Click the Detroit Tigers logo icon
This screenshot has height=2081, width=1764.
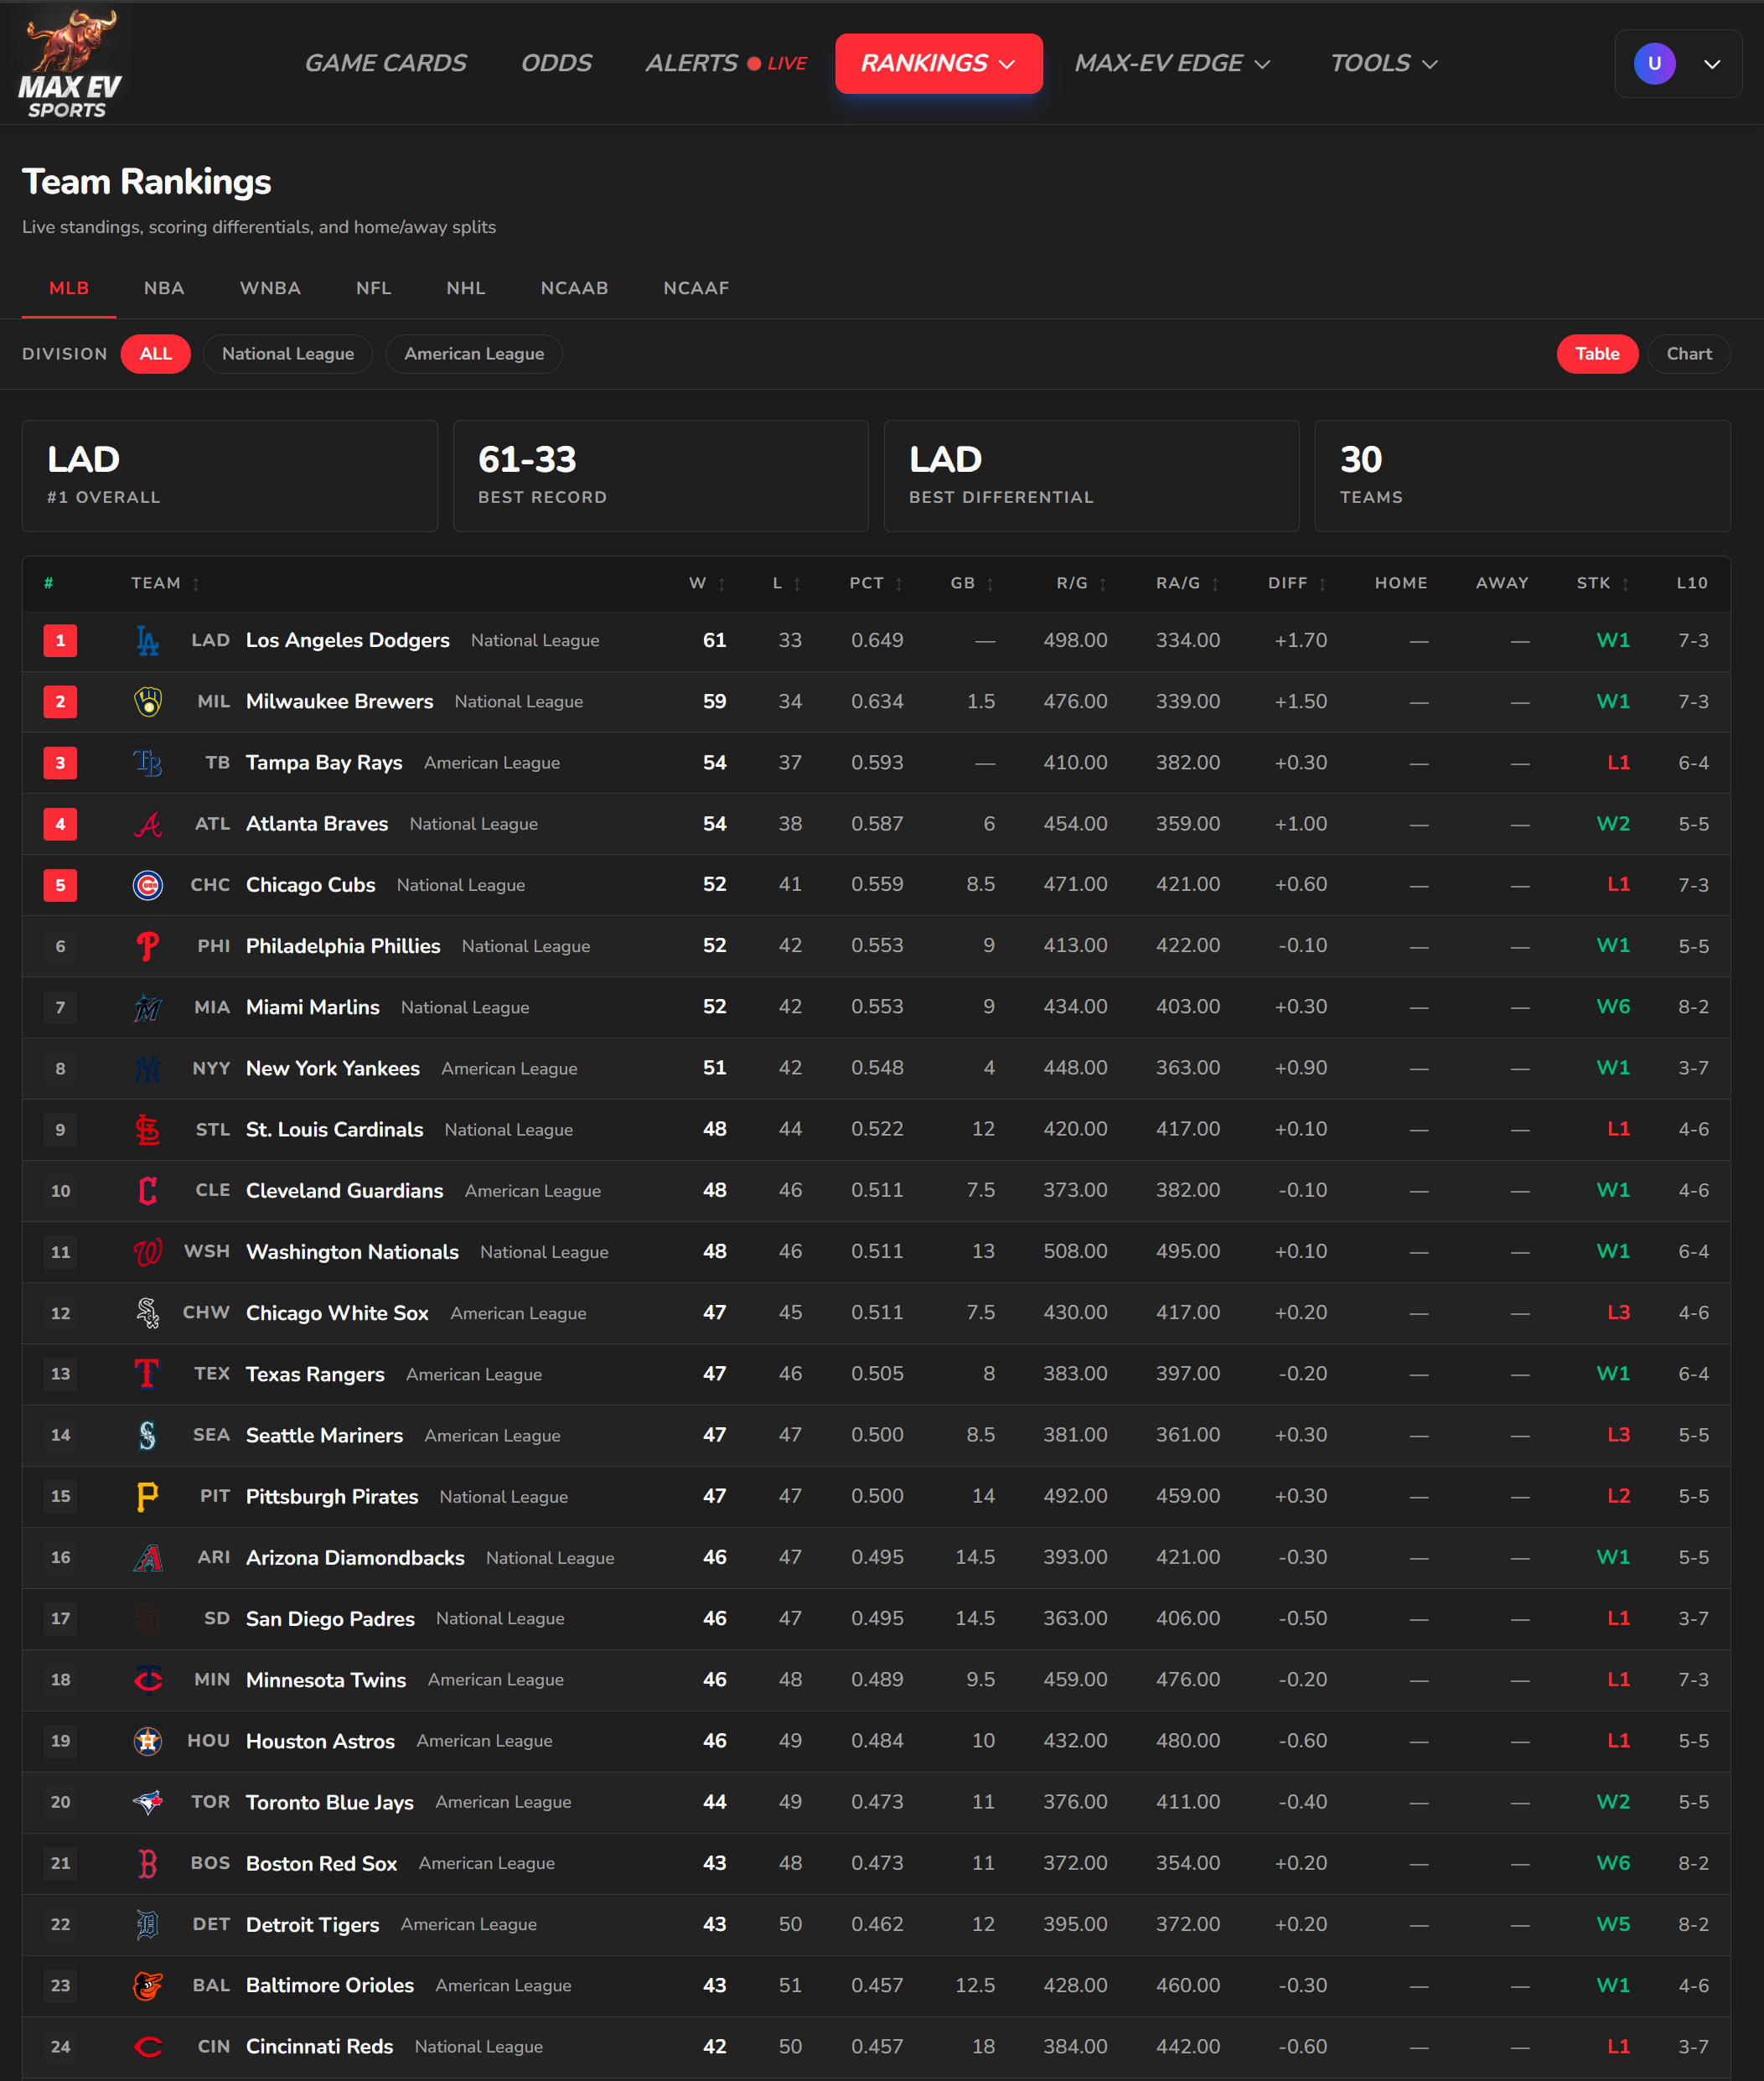(x=148, y=1924)
